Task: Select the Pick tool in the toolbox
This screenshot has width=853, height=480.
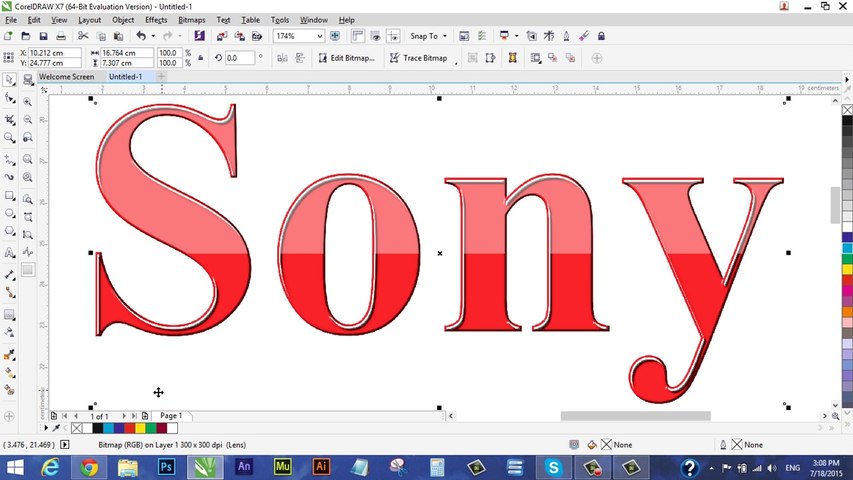Action: coord(9,80)
